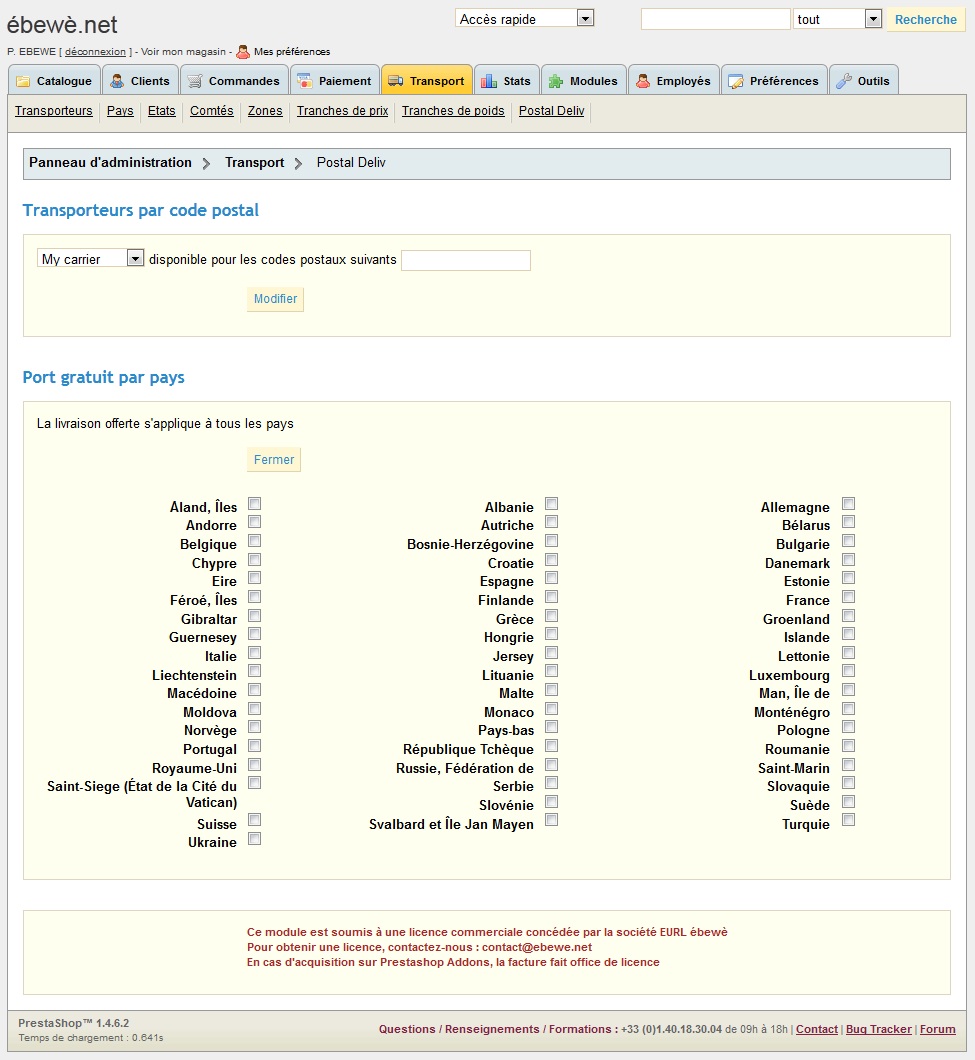The height and width of the screenshot is (1060, 975).
Task: Click the Clients person icon
Action: click(x=117, y=81)
